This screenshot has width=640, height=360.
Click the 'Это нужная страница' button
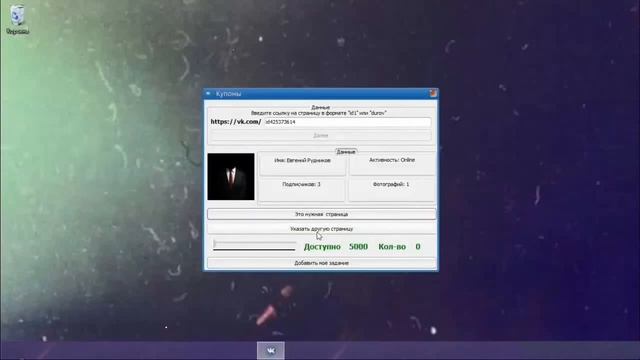pyautogui.click(x=321, y=214)
